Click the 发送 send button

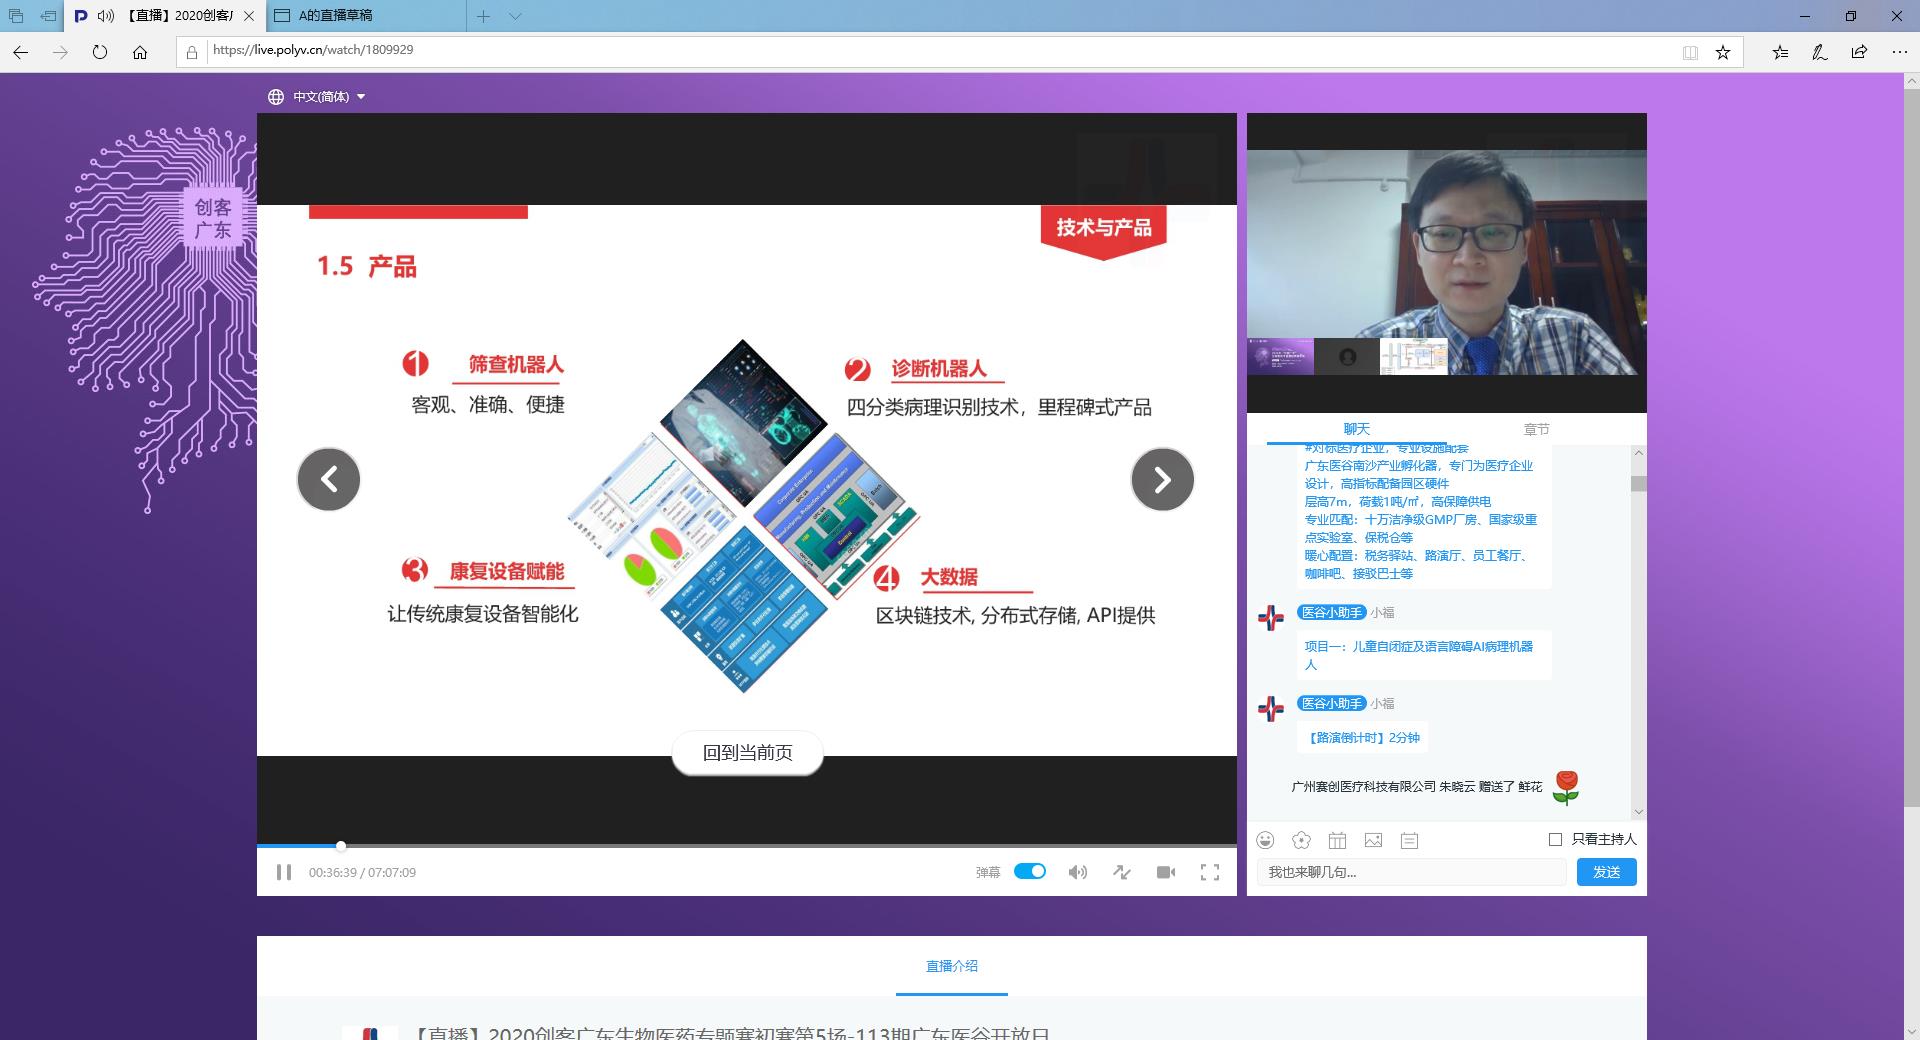[1607, 872]
